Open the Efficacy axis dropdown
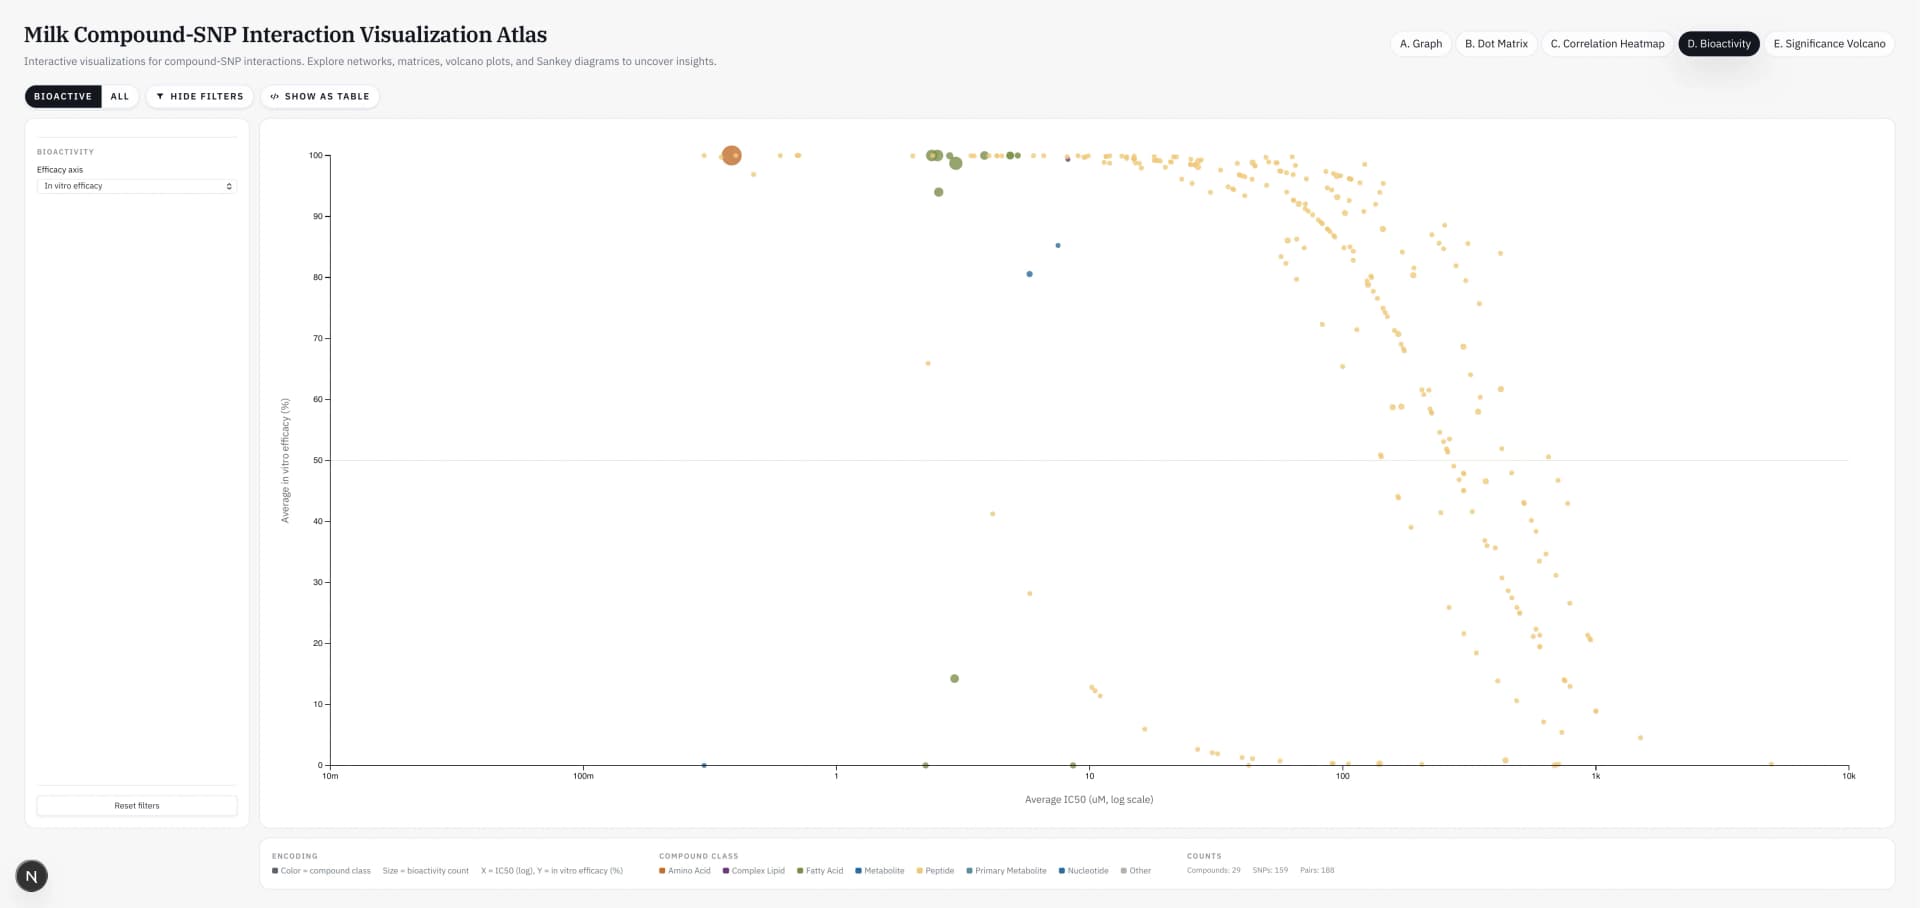 136,186
